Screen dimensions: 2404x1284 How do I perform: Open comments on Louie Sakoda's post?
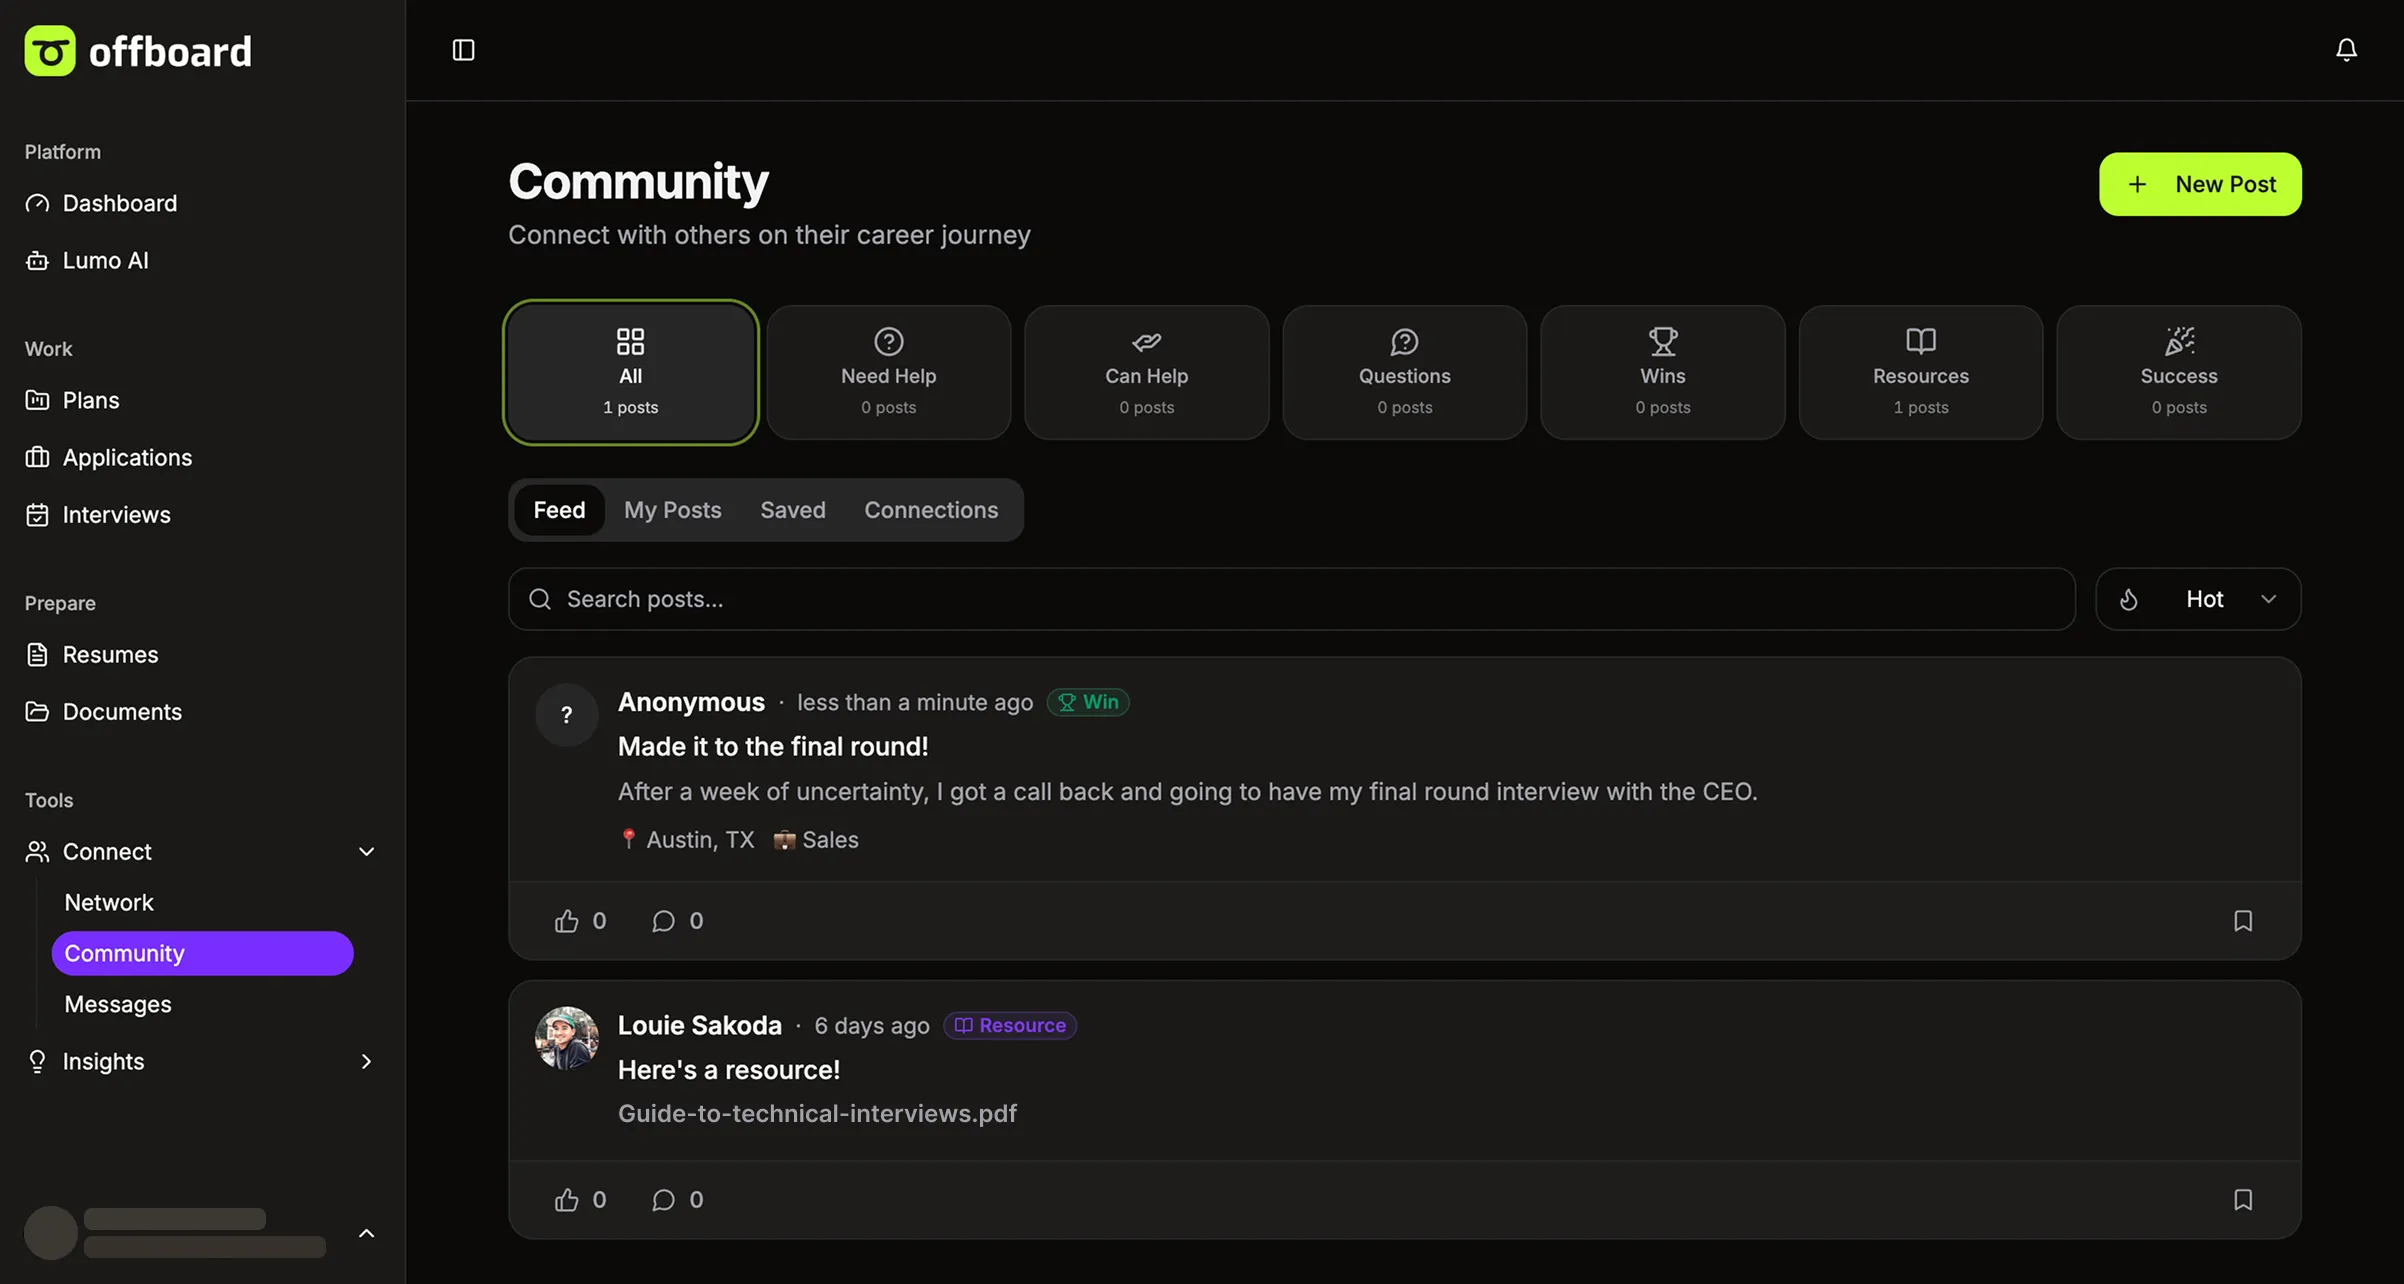click(x=663, y=1200)
